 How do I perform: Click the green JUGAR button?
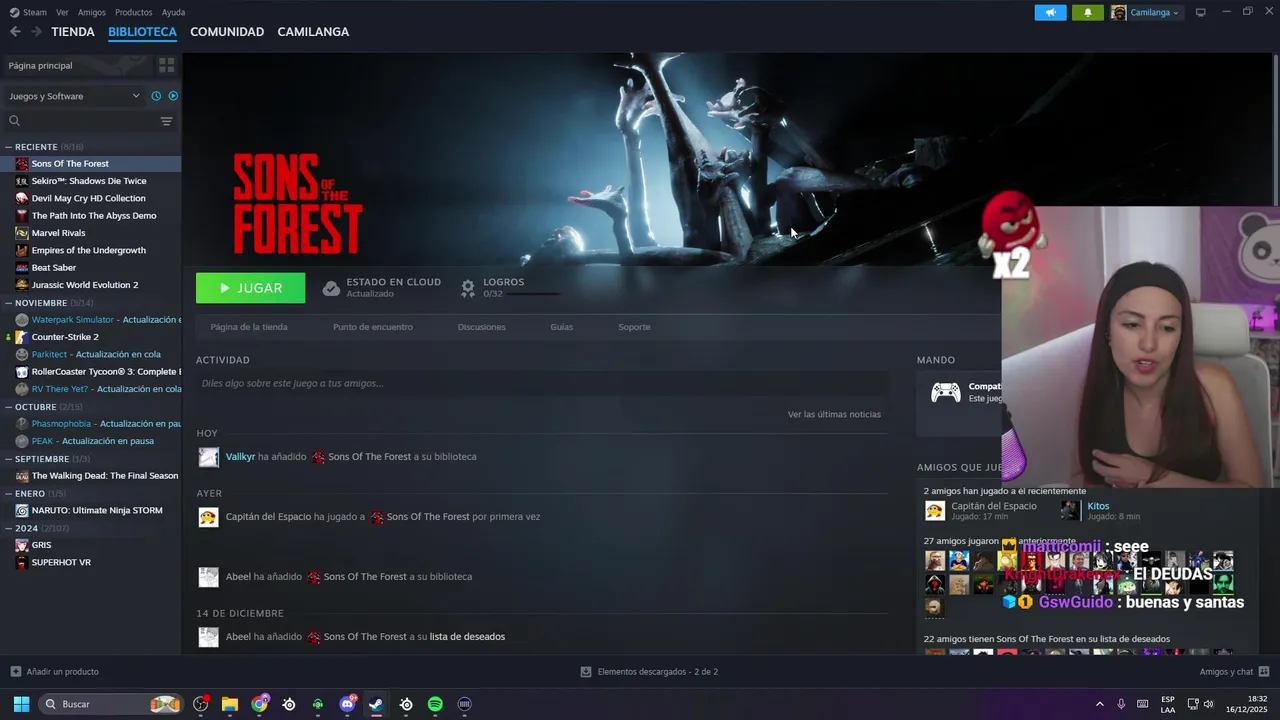point(251,288)
